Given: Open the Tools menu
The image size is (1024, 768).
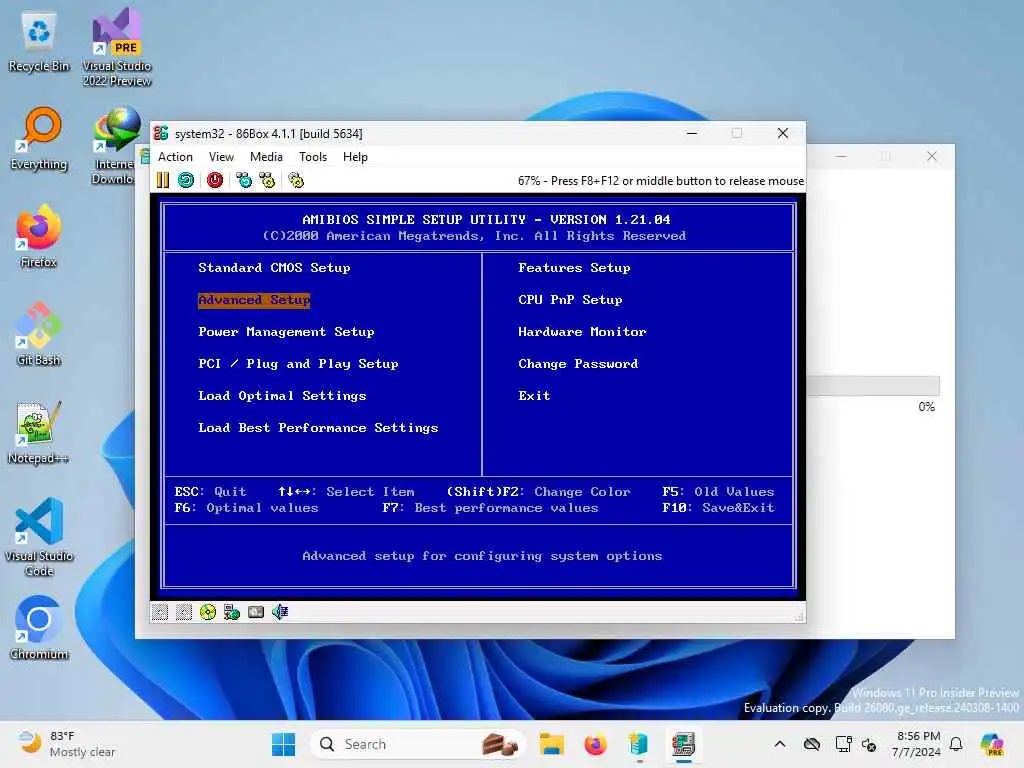Looking at the screenshot, I should tap(313, 157).
